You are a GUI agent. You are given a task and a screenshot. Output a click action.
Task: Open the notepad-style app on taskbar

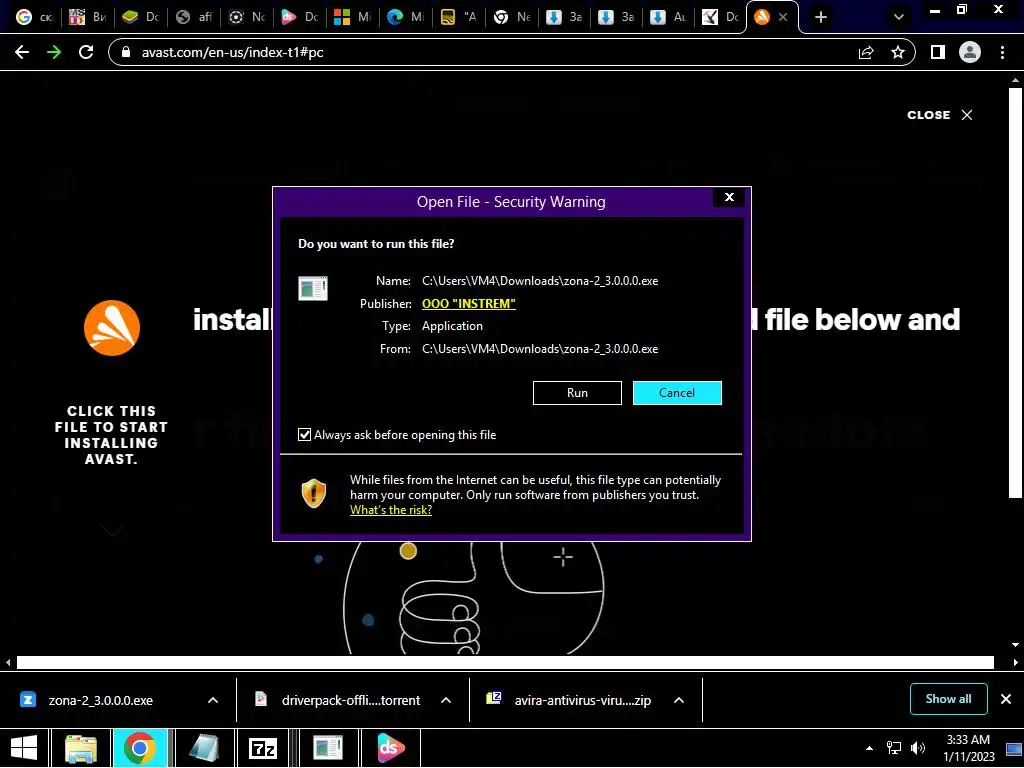[x=203, y=748]
